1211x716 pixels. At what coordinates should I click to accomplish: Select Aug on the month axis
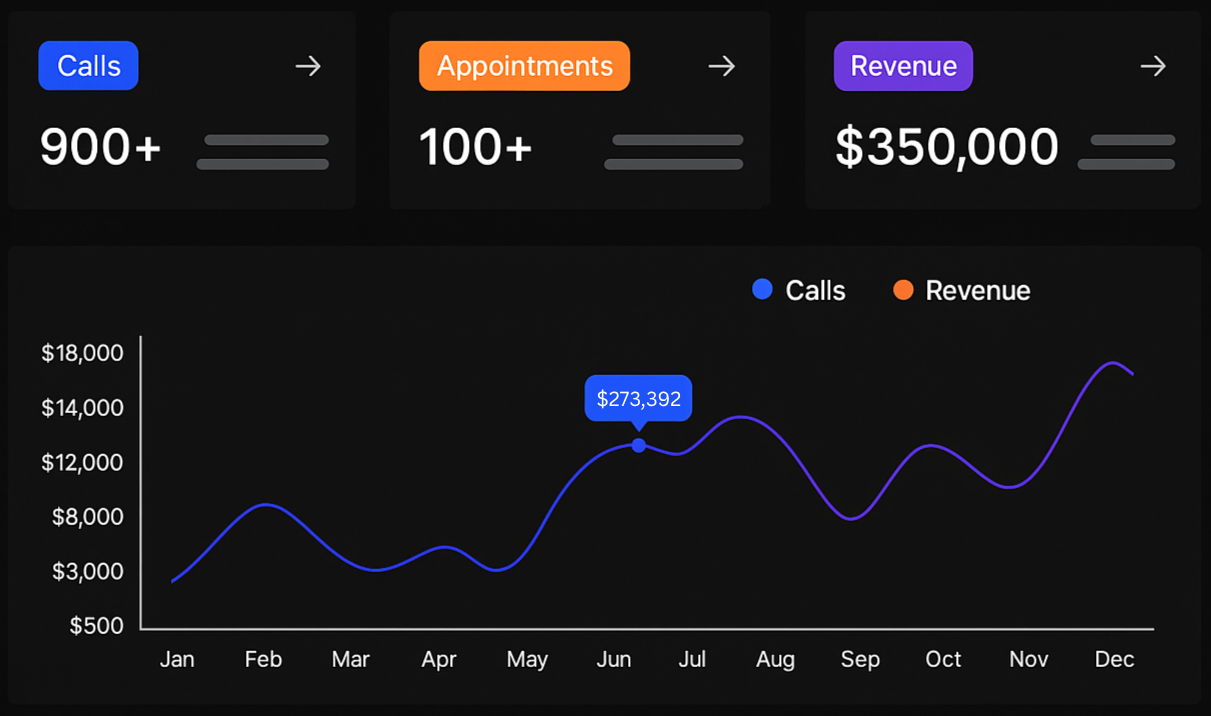[775, 660]
